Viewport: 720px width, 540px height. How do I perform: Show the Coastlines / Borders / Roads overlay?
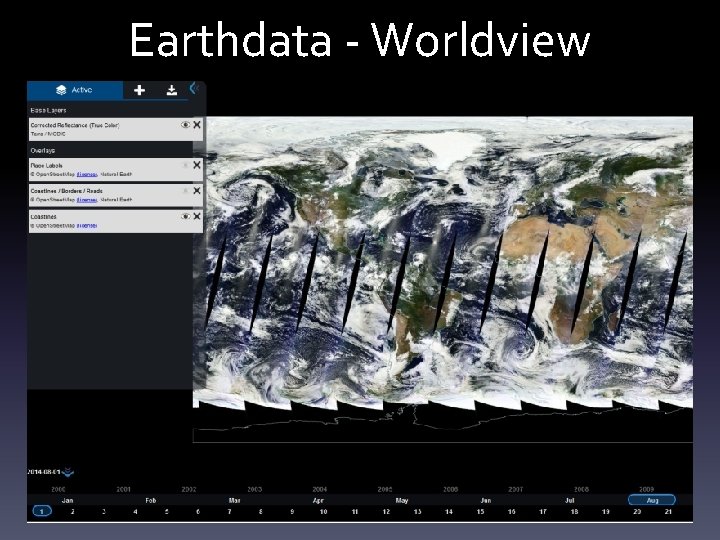185,191
